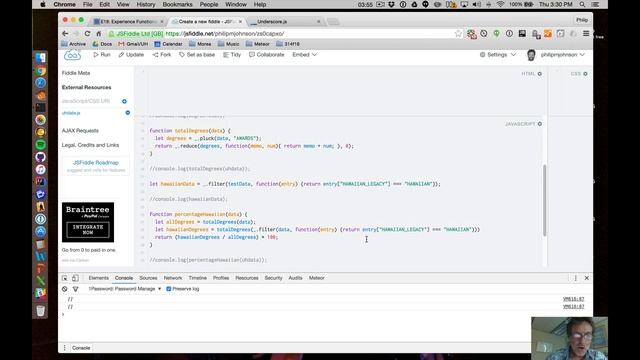The width and height of the screenshot is (640, 360).
Task: Click the Chrome home button
Action: pyautogui.click(x=98, y=33)
